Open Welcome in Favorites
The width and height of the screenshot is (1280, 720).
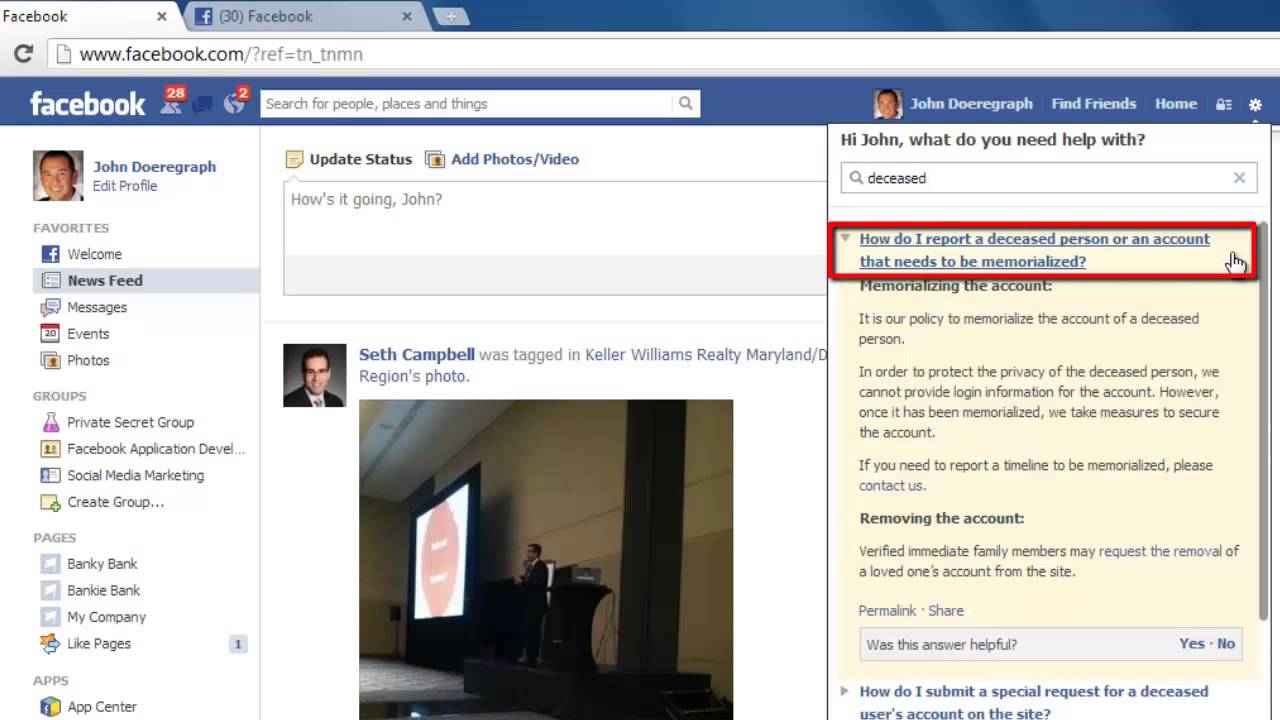point(94,254)
